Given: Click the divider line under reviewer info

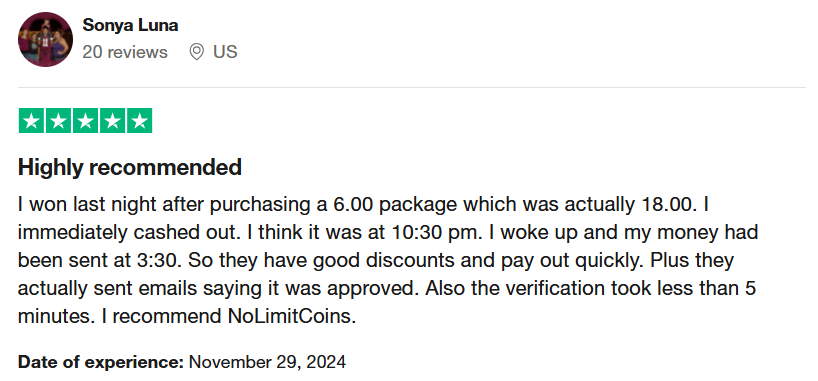Looking at the screenshot, I should click(x=412, y=87).
